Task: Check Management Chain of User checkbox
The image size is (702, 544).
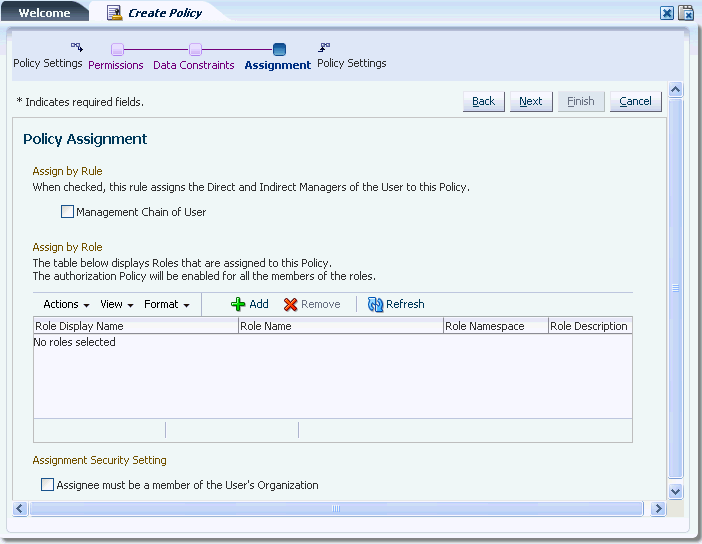Action: [x=67, y=212]
